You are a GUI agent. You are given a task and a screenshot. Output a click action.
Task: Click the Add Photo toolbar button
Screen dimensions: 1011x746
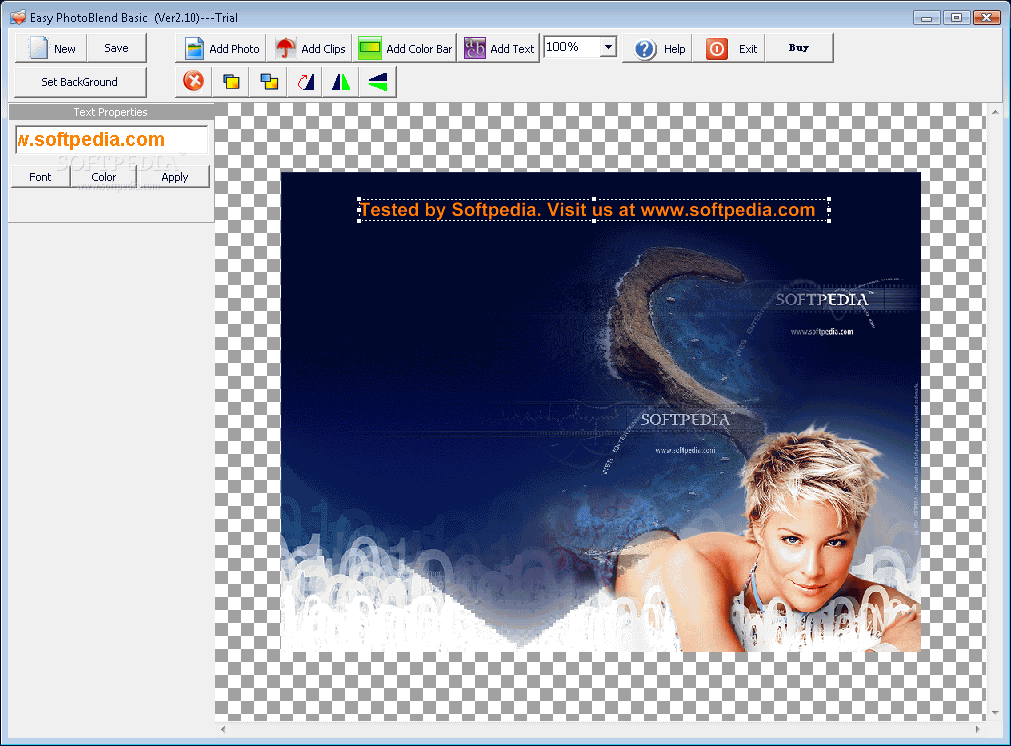click(x=221, y=48)
